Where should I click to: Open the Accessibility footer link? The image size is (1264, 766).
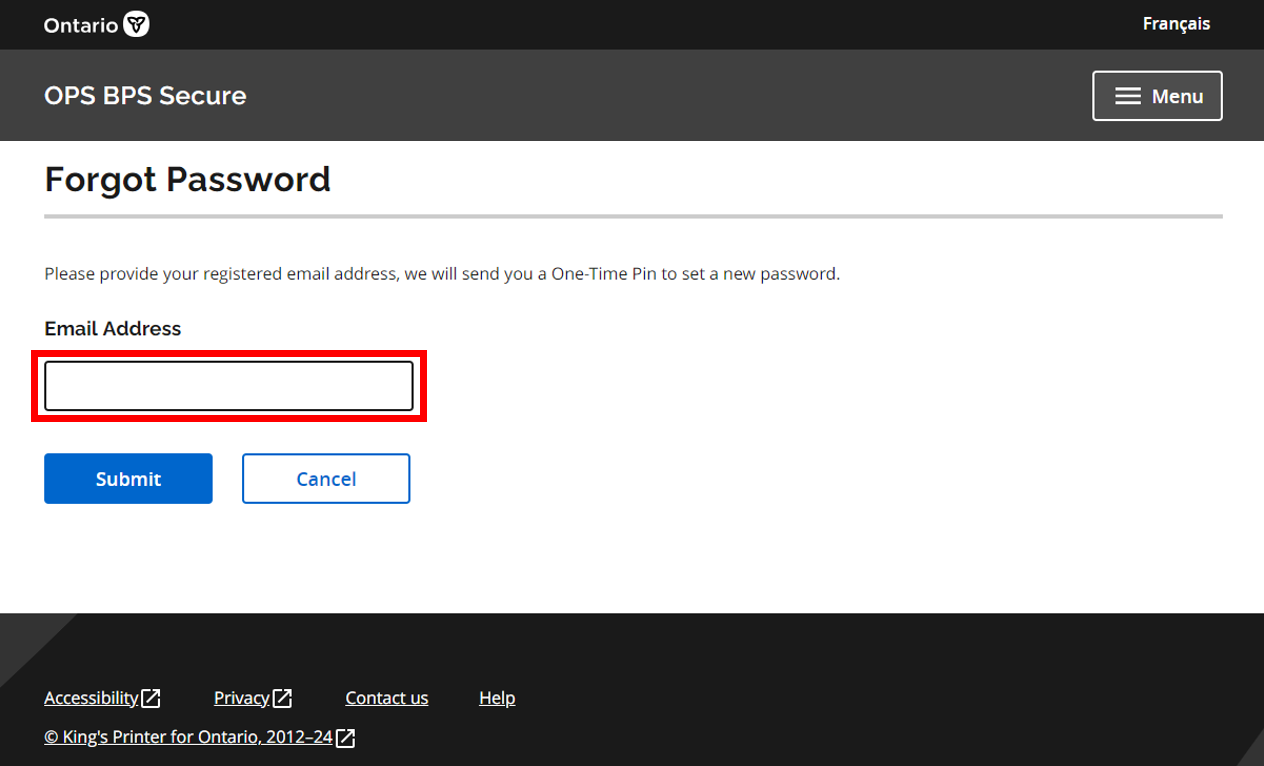91,698
